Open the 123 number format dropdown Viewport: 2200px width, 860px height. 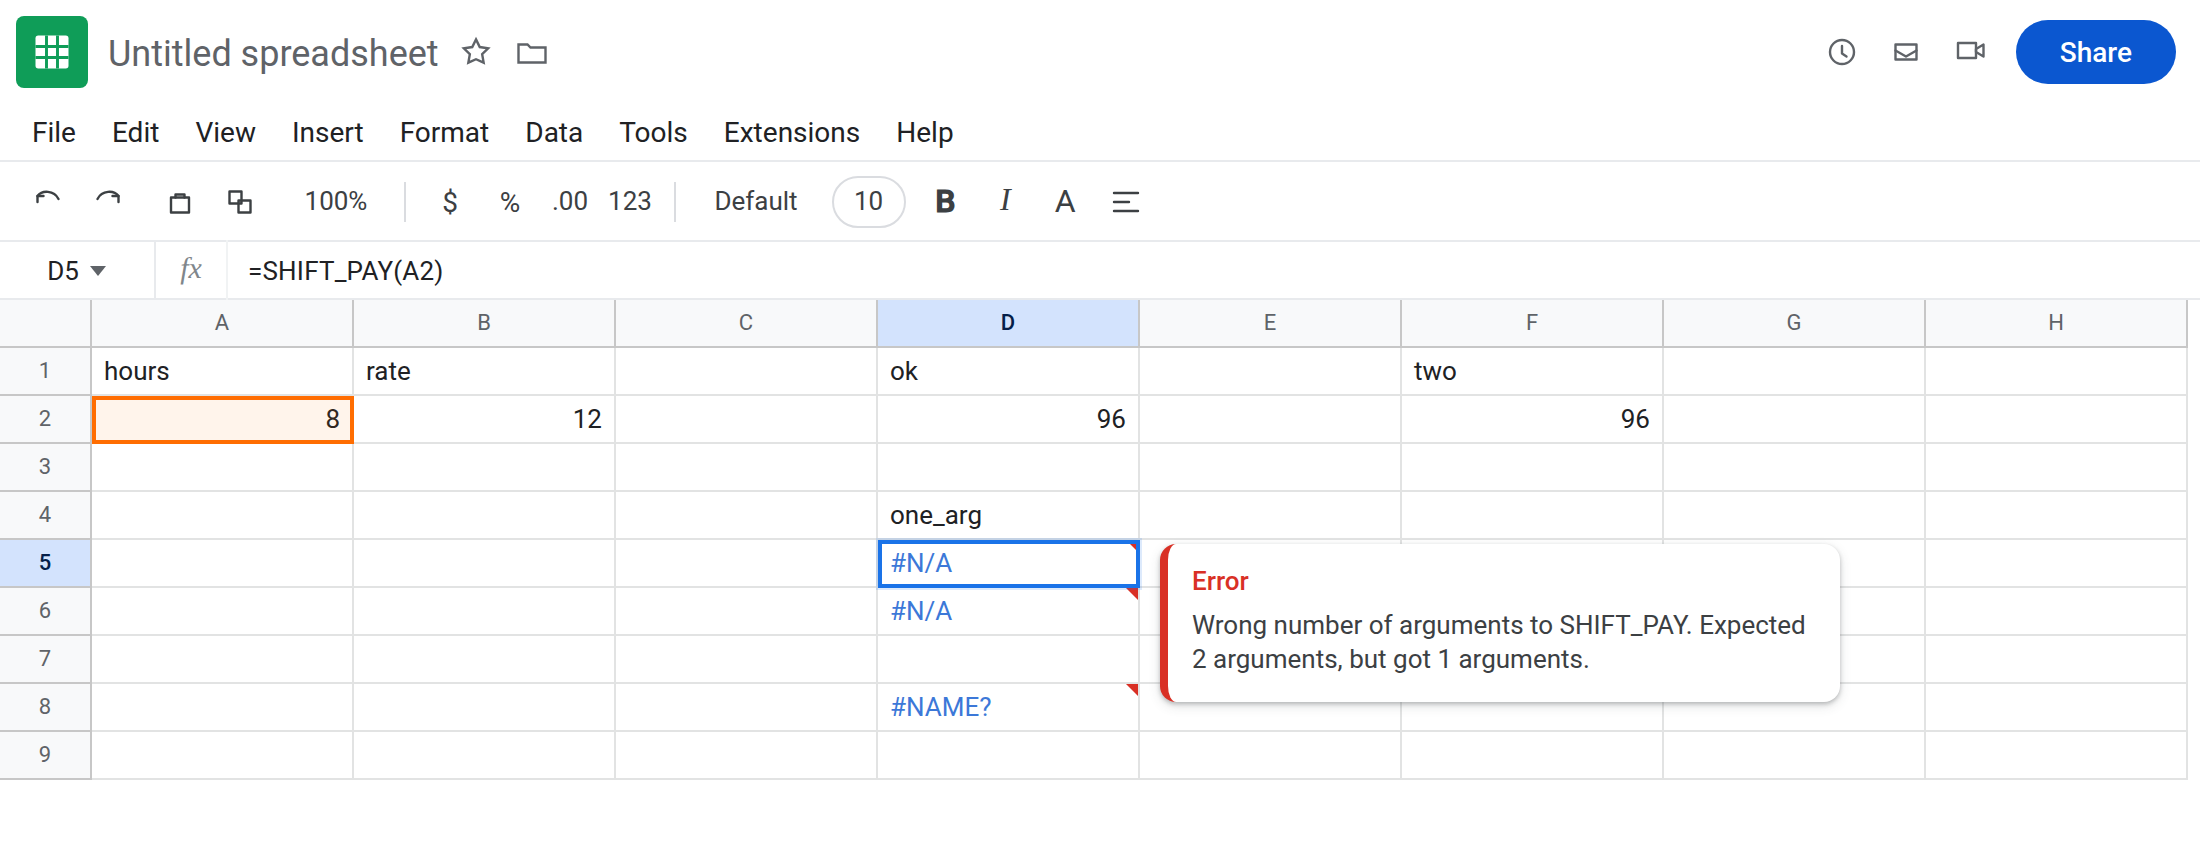click(630, 202)
